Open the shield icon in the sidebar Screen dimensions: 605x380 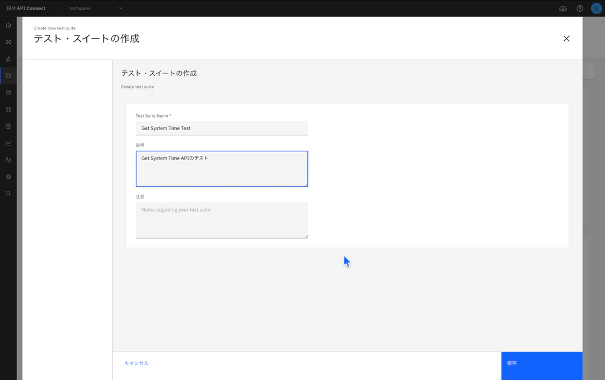coord(8,93)
